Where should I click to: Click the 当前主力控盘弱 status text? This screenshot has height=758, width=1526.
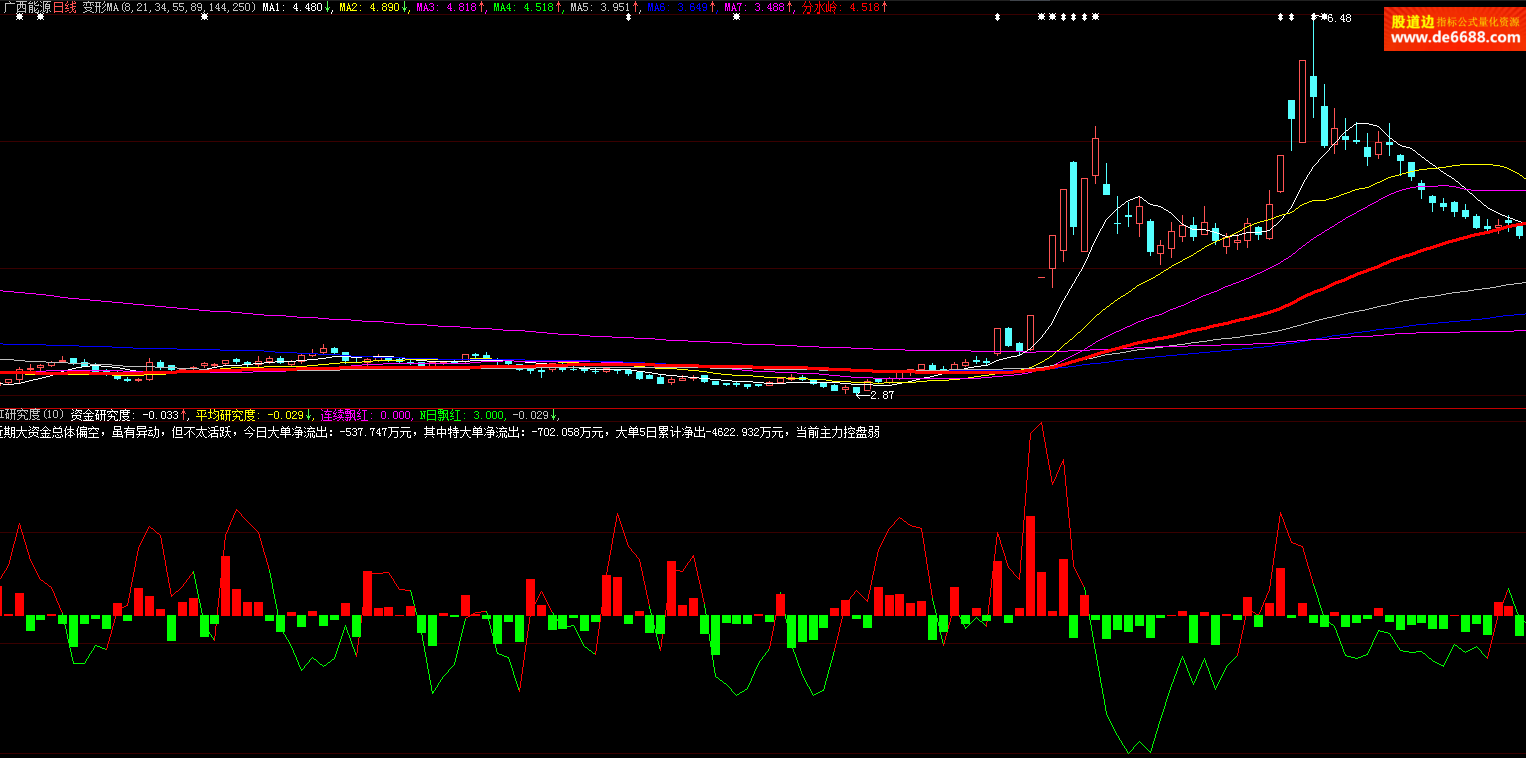(x=837, y=432)
